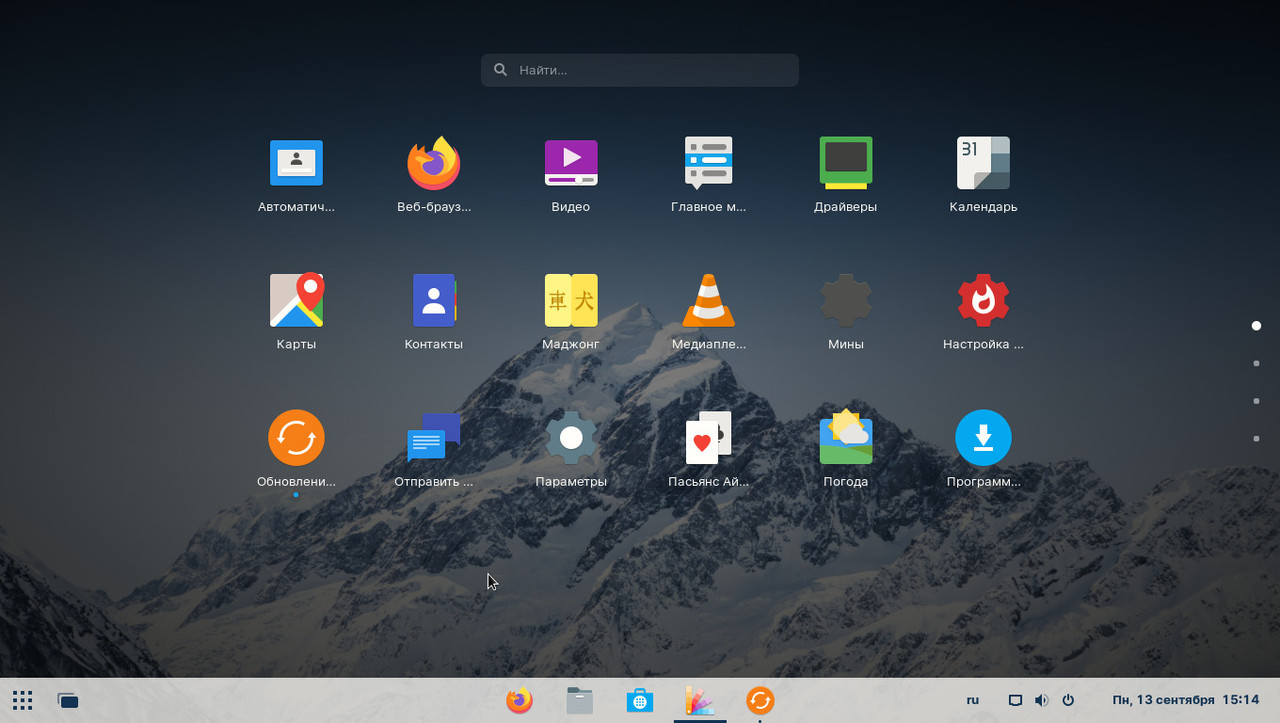Image resolution: width=1280 pixels, height=723 pixels.
Task: Open the Автоматич... app icon
Action: (296, 163)
